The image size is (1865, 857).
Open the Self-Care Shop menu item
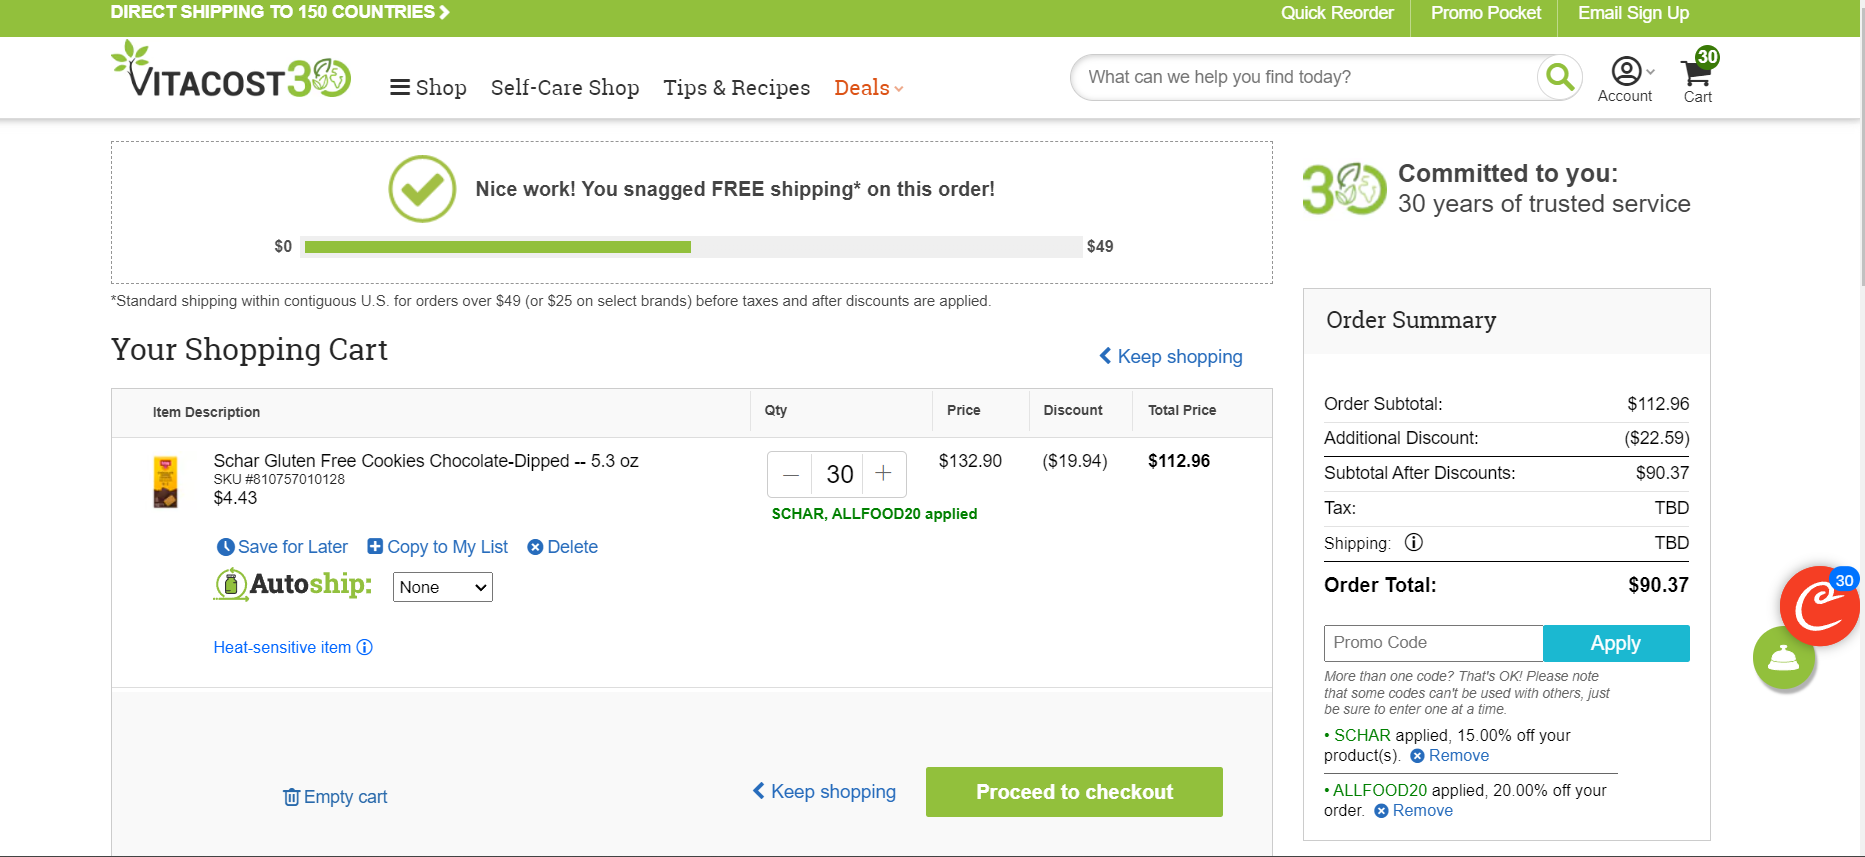click(x=565, y=88)
